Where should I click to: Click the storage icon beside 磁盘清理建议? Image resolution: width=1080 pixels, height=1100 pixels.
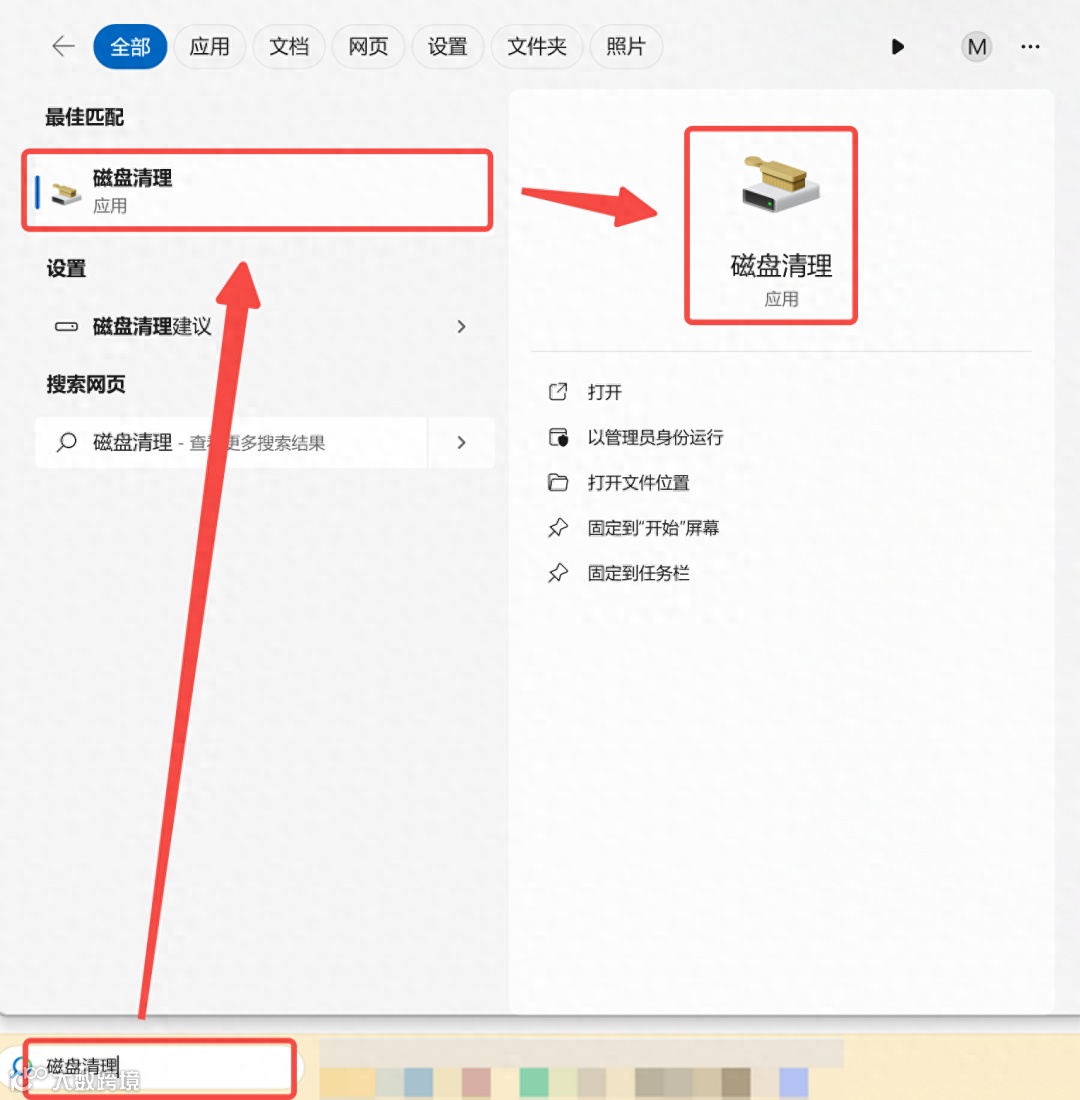click(66, 326)
